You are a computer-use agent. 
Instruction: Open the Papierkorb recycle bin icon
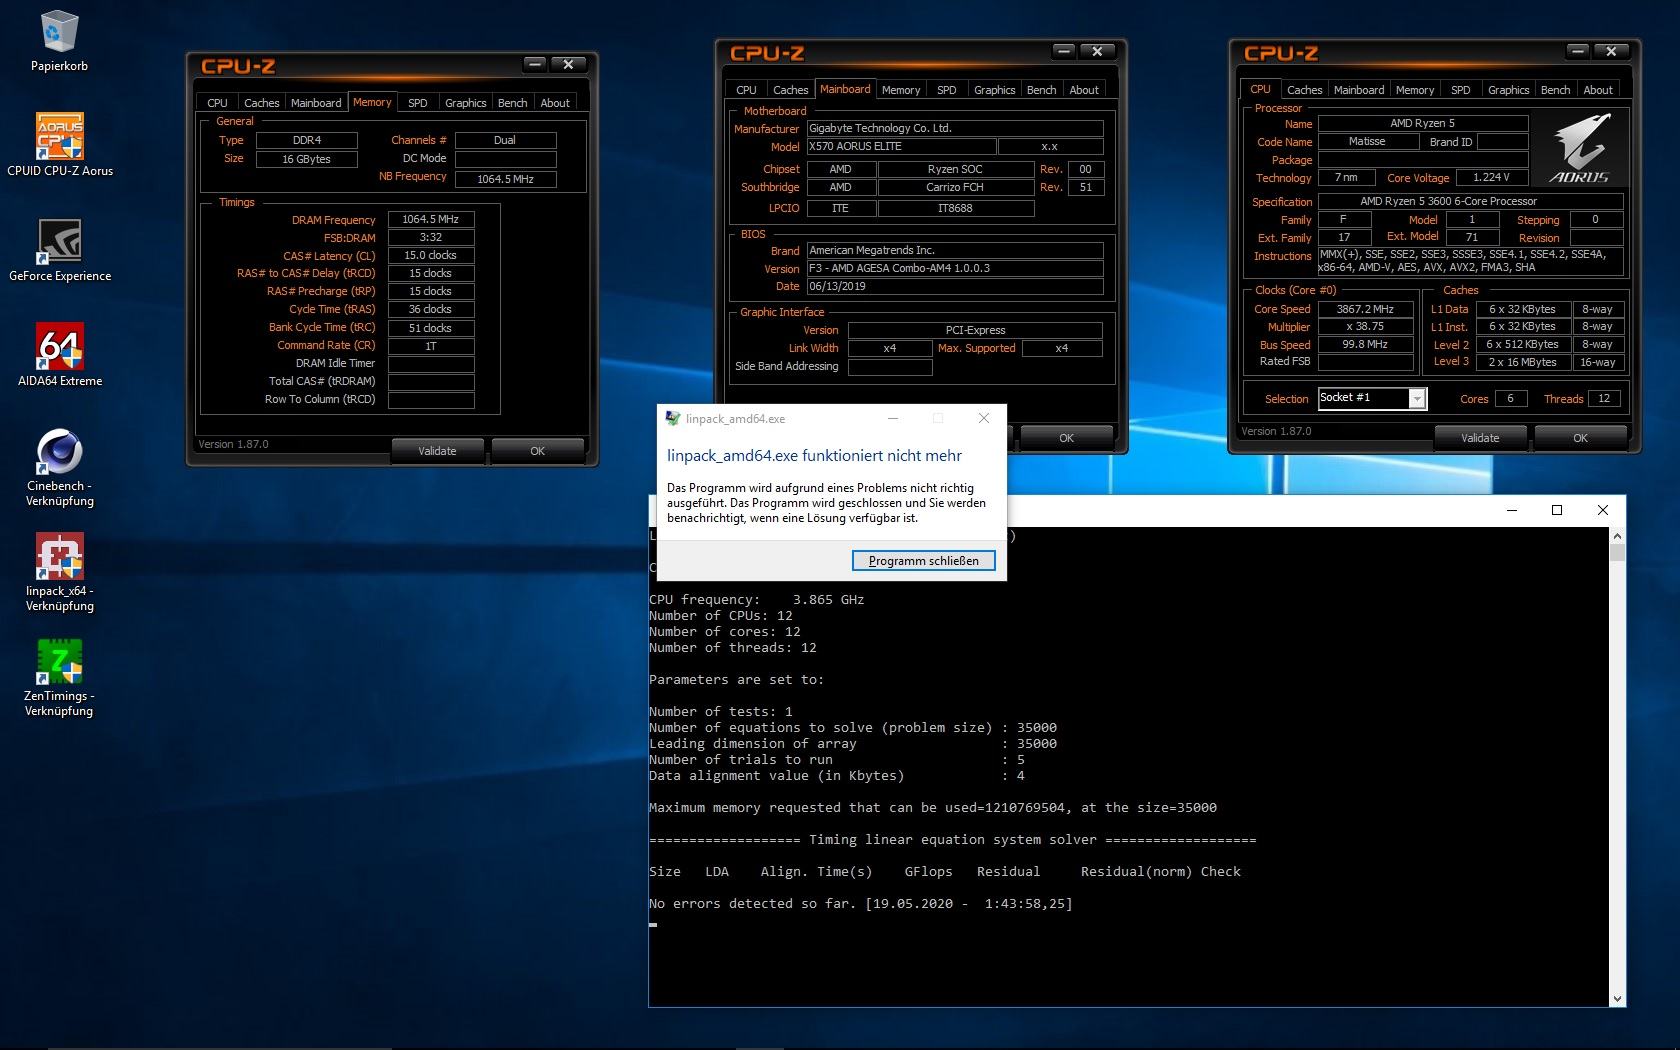coord(59,33)
